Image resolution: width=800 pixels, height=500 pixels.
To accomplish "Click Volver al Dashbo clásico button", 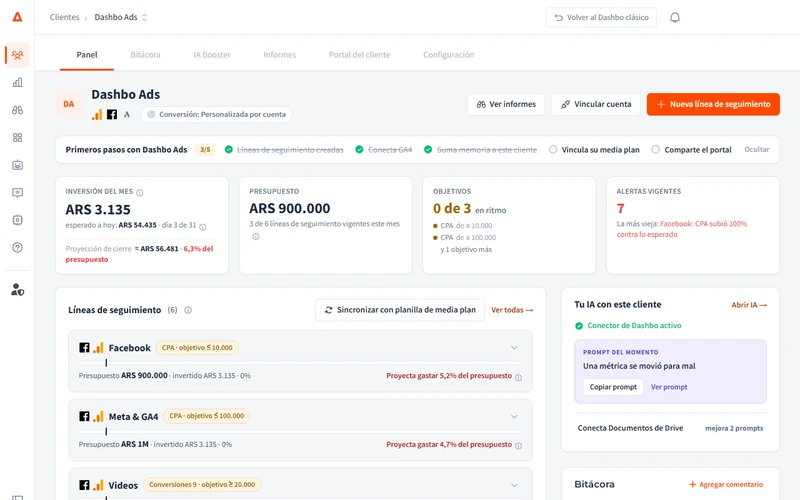I will [x=601, y=17].
